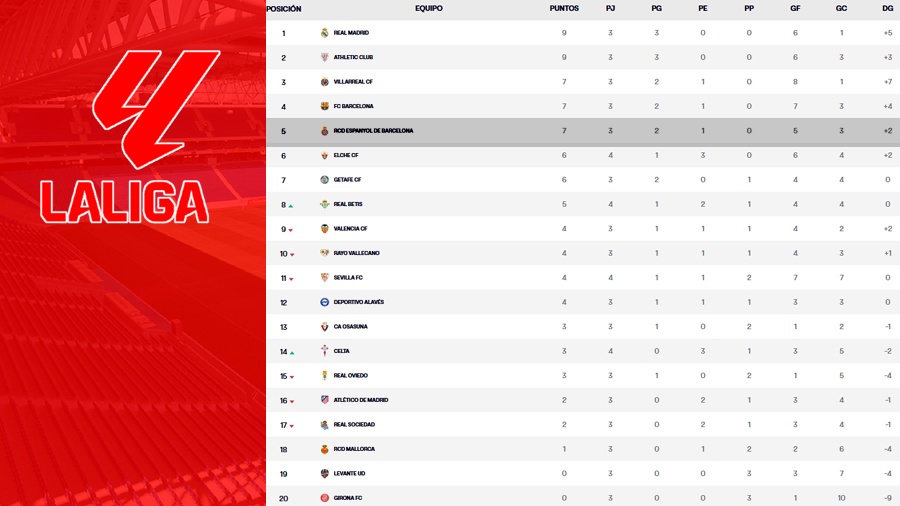Screen dimensions: 900x506
Task: Click the DG column header
Action: pyautogui.click(x=888, y=8)
